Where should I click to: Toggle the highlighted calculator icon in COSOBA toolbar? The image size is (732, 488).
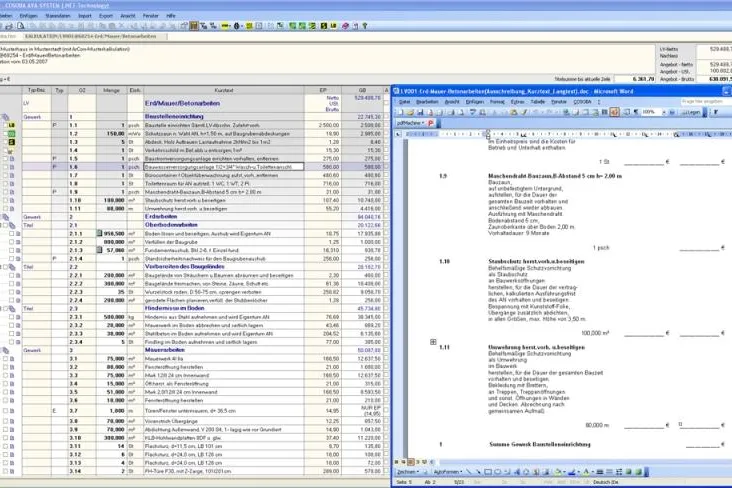pos(194,26)
